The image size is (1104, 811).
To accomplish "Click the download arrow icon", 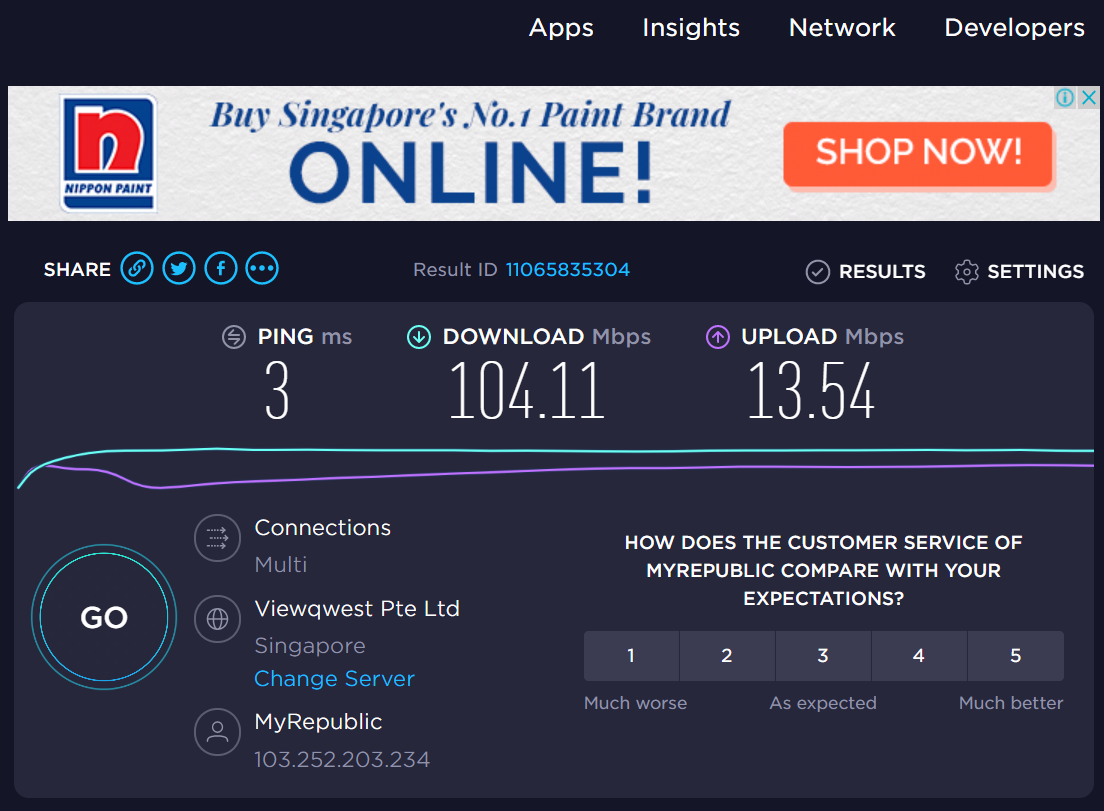I will [x=419, y=337].
